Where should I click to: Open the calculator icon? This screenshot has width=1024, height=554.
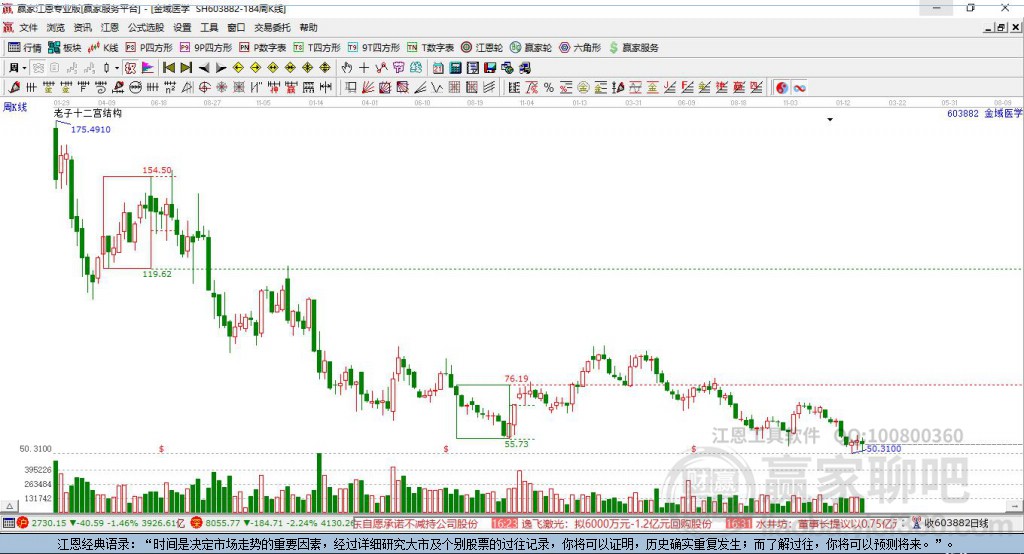coord(455,68)
